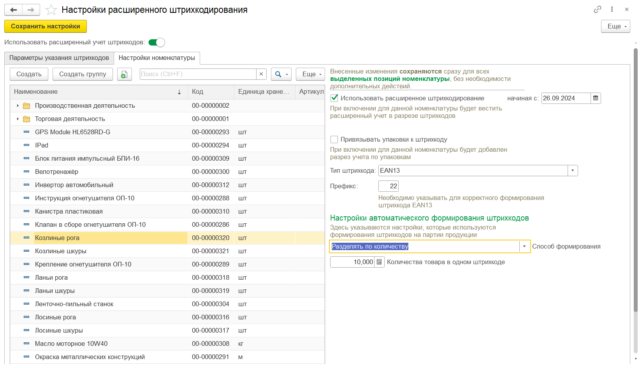640x368 pixels.
Task: Click the Префикс input field with 22
Action: [388, 186]
